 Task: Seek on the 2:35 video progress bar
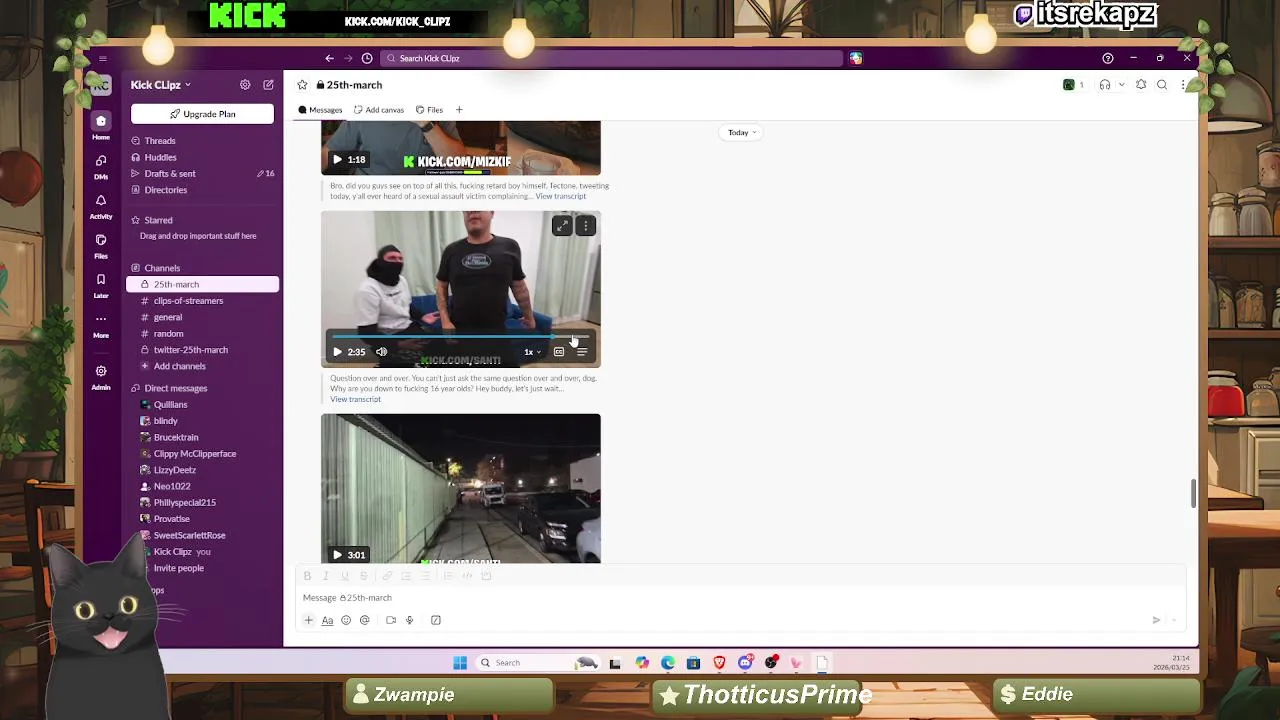point(460,337)
